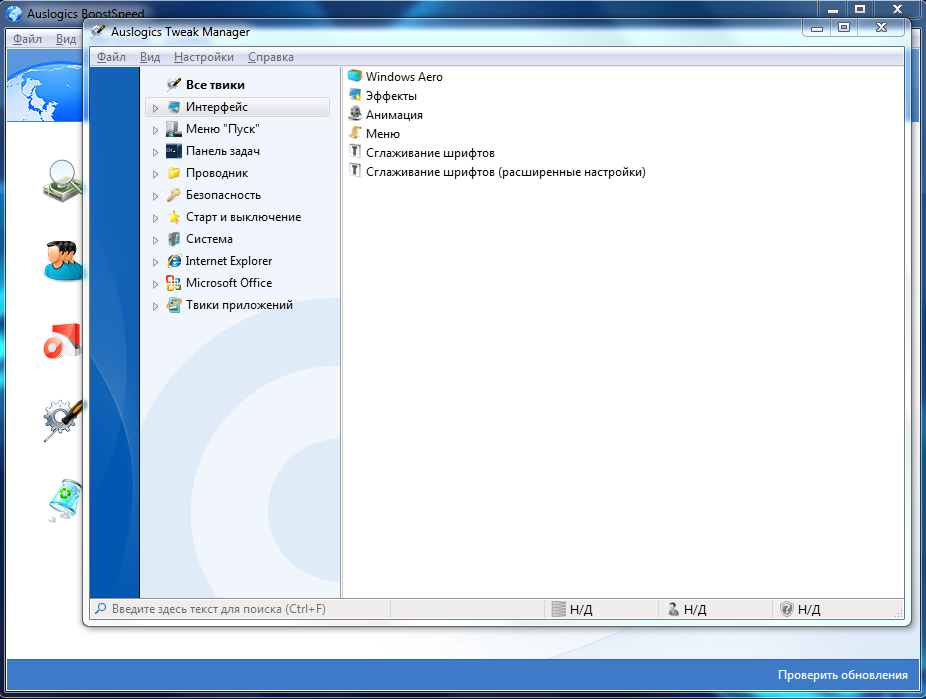
Task: Open the Настройки menu
Action: [204, 57]
